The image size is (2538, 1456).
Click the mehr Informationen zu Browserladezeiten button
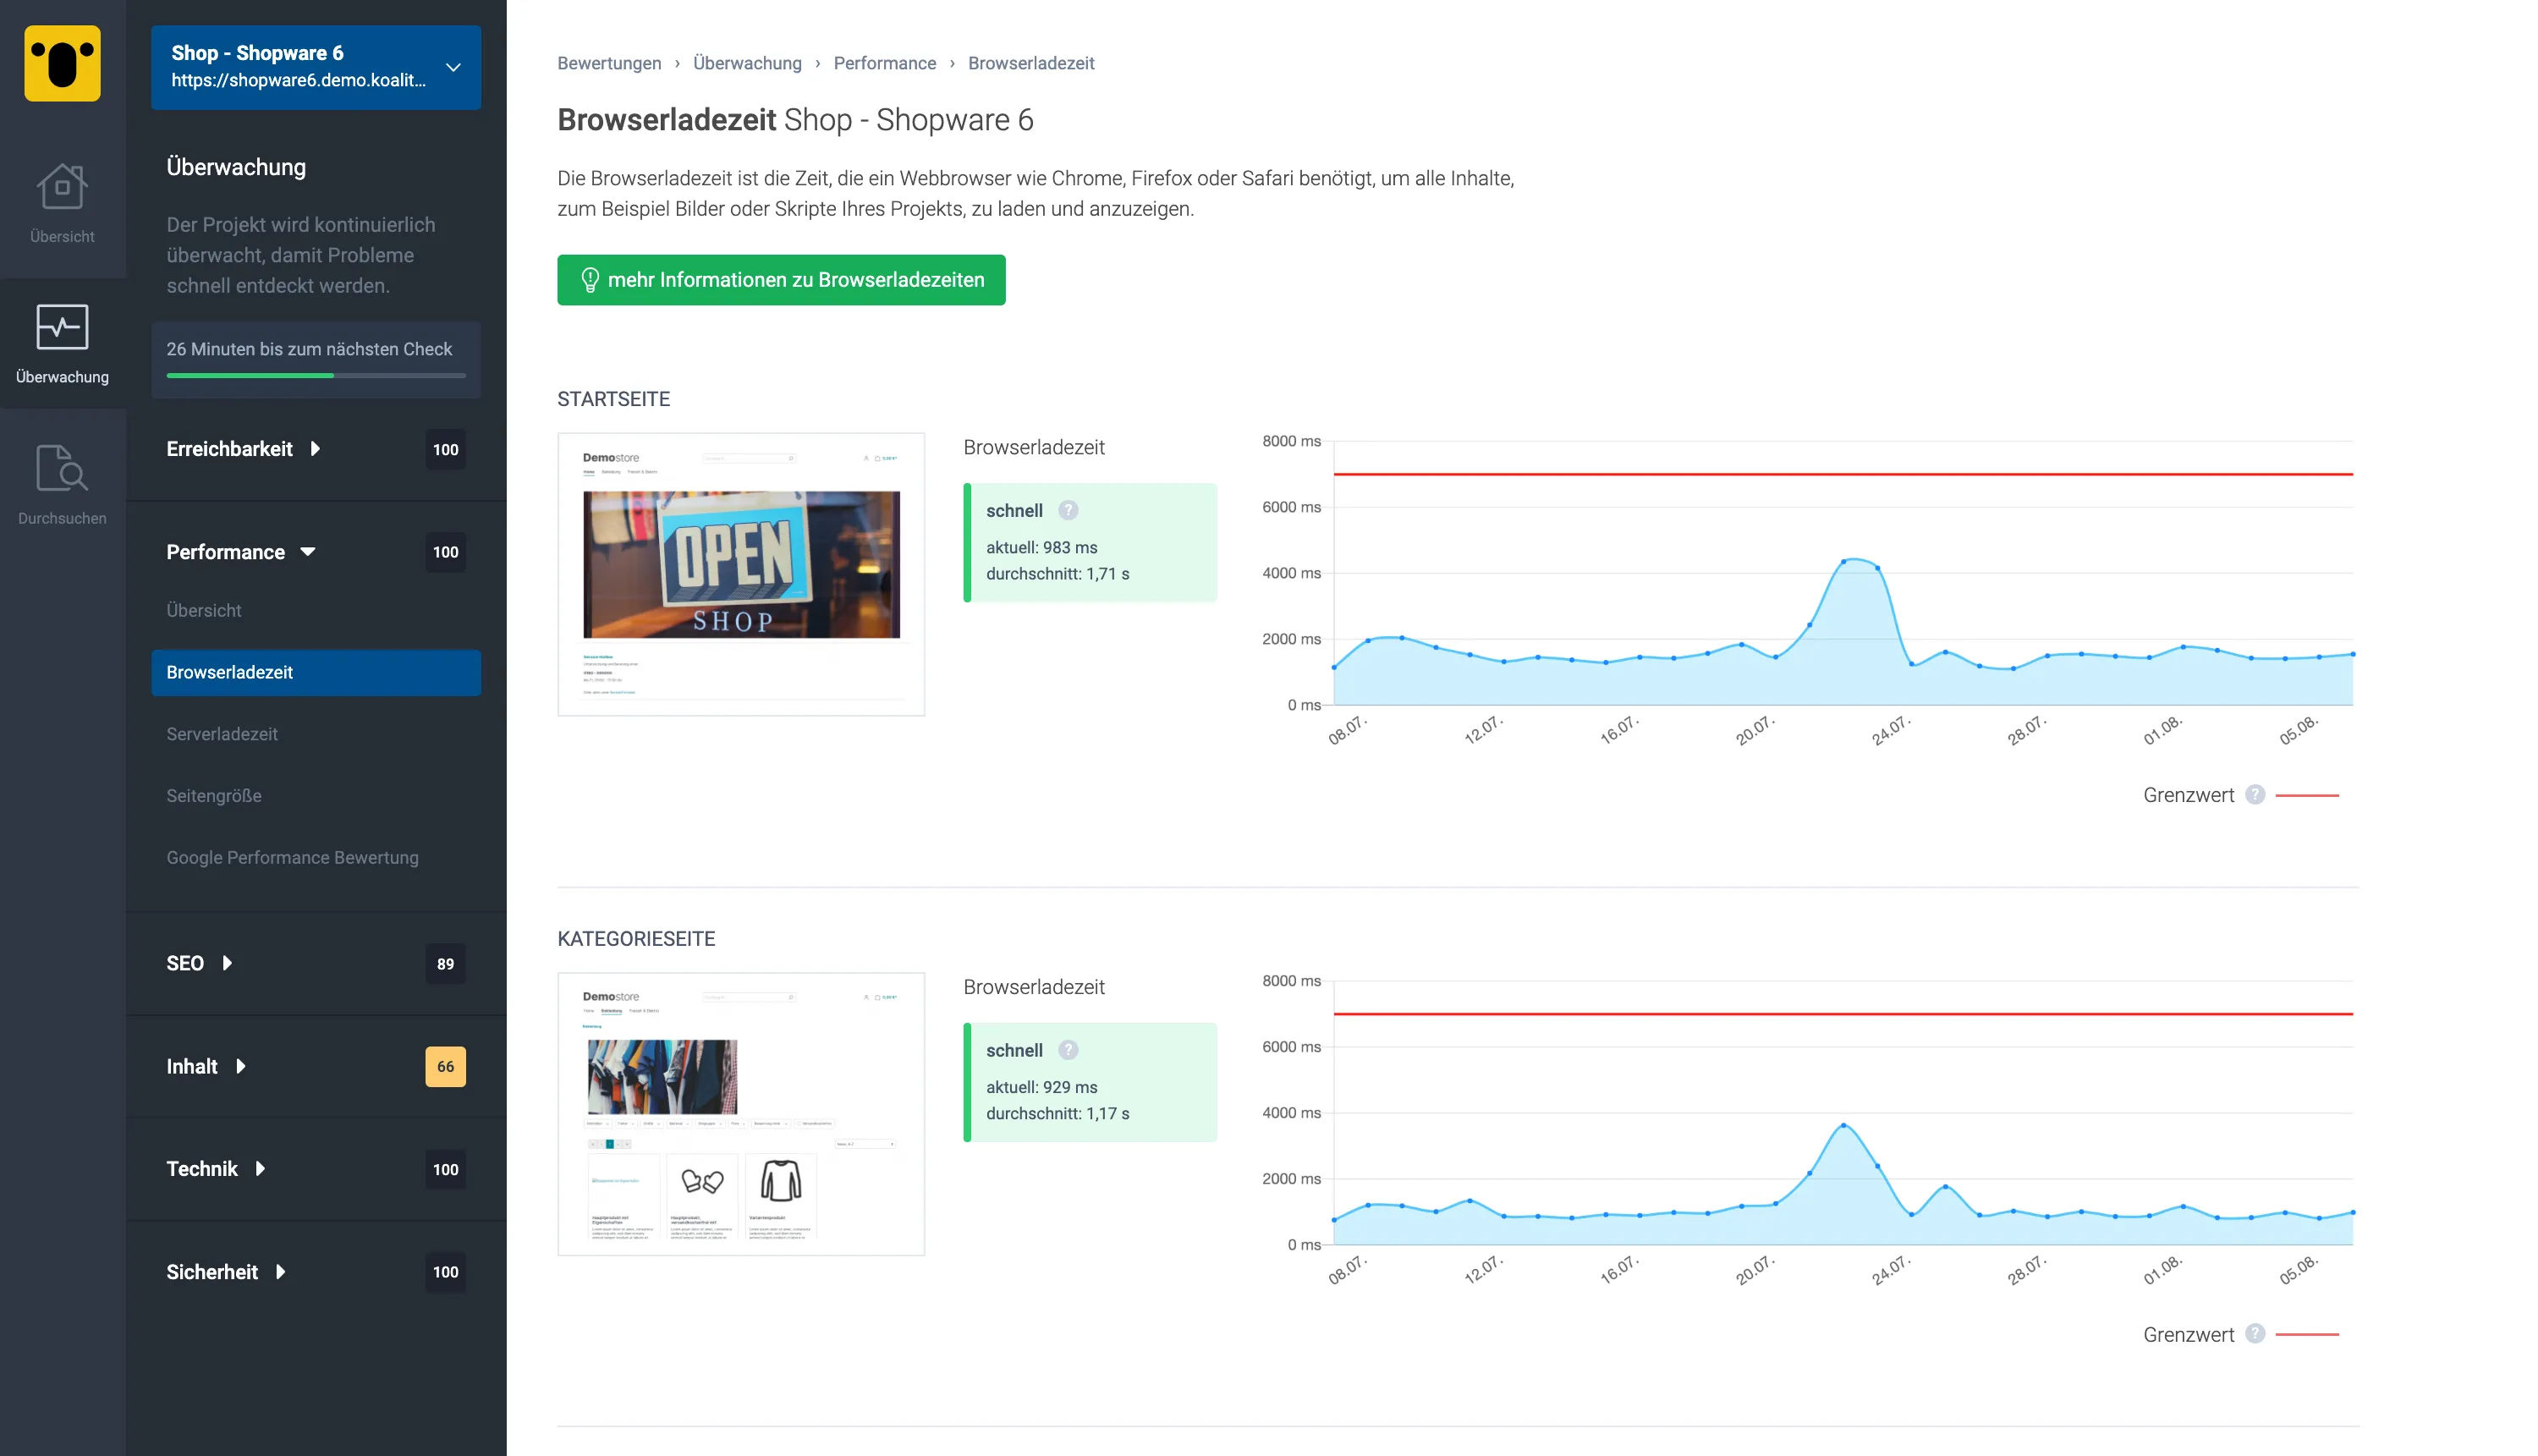pyautogui.click(x=781, y=279)
